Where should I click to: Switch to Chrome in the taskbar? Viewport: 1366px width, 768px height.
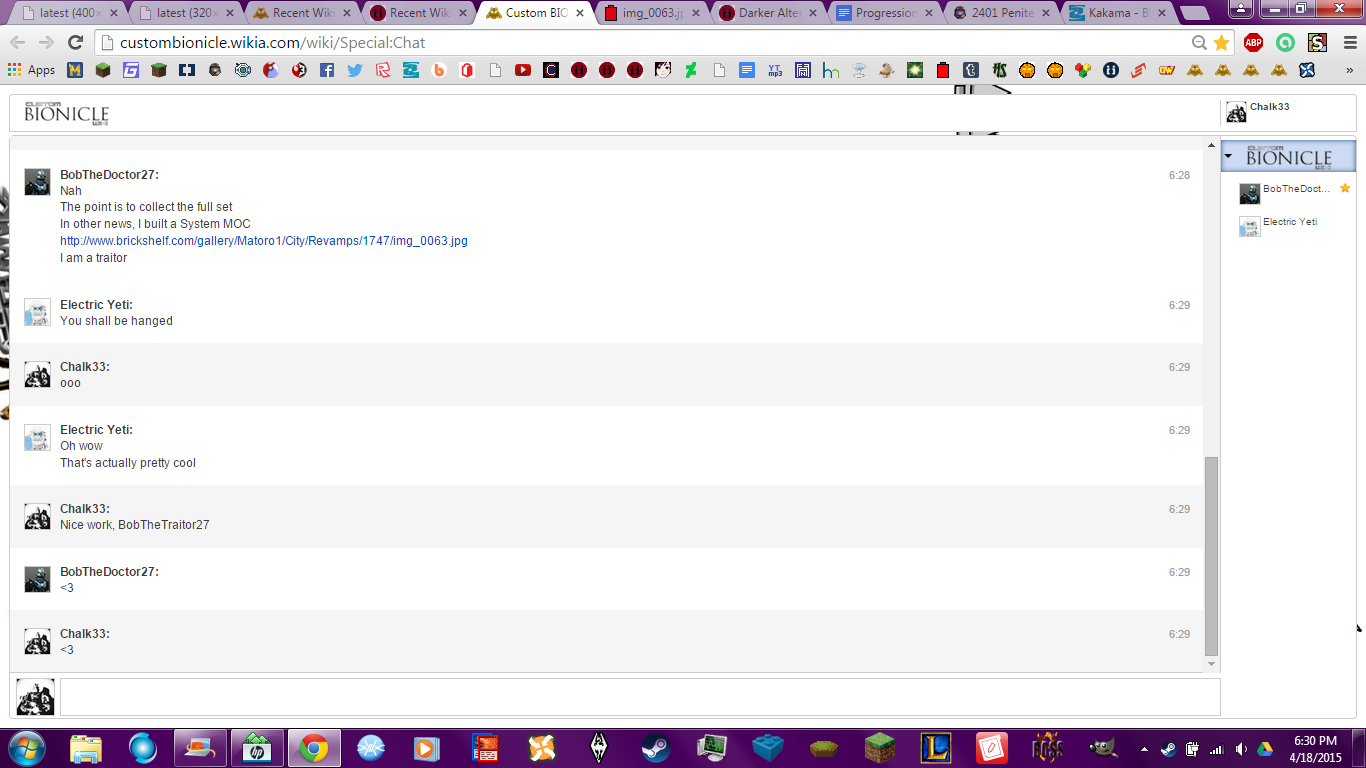314,748
